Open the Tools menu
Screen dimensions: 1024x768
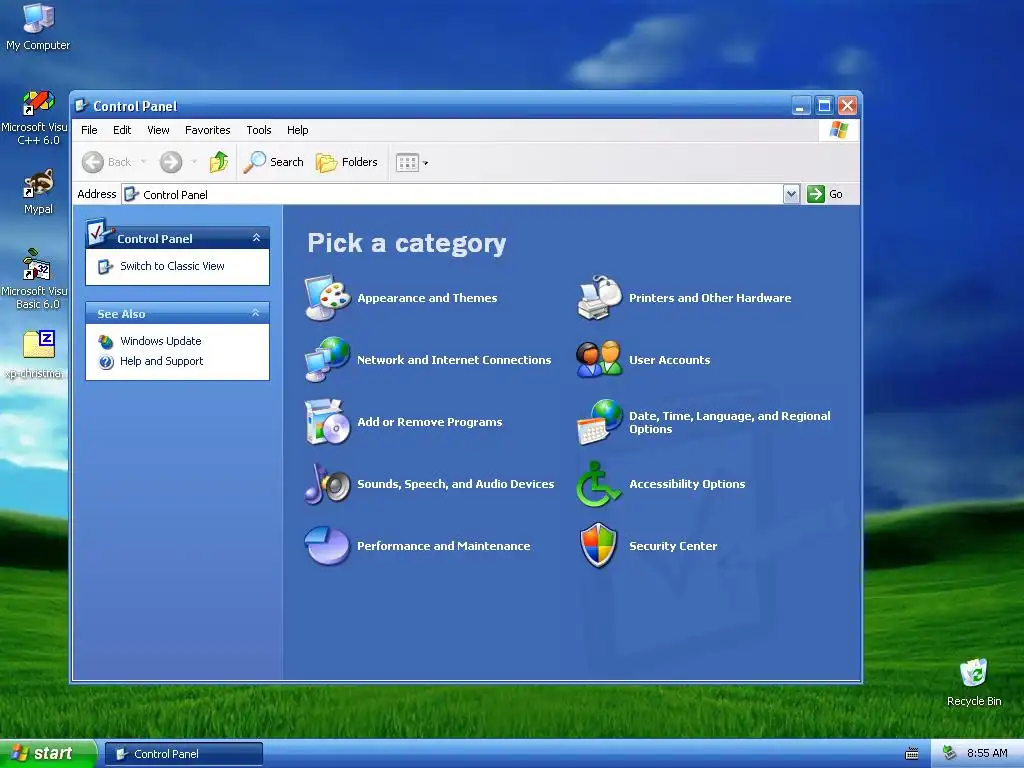pyautogui.click(x=259, y=130)
